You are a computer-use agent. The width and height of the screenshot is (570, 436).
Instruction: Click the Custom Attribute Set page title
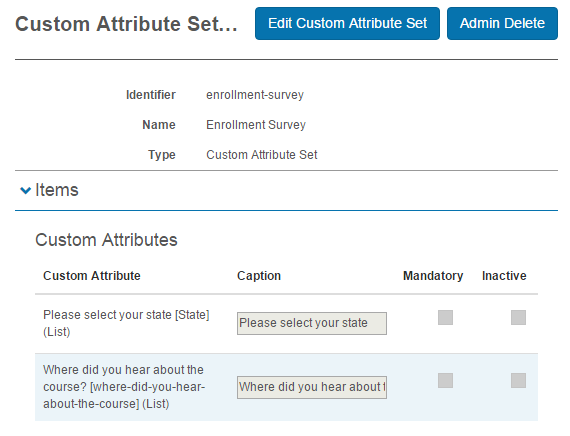[126, 24]
